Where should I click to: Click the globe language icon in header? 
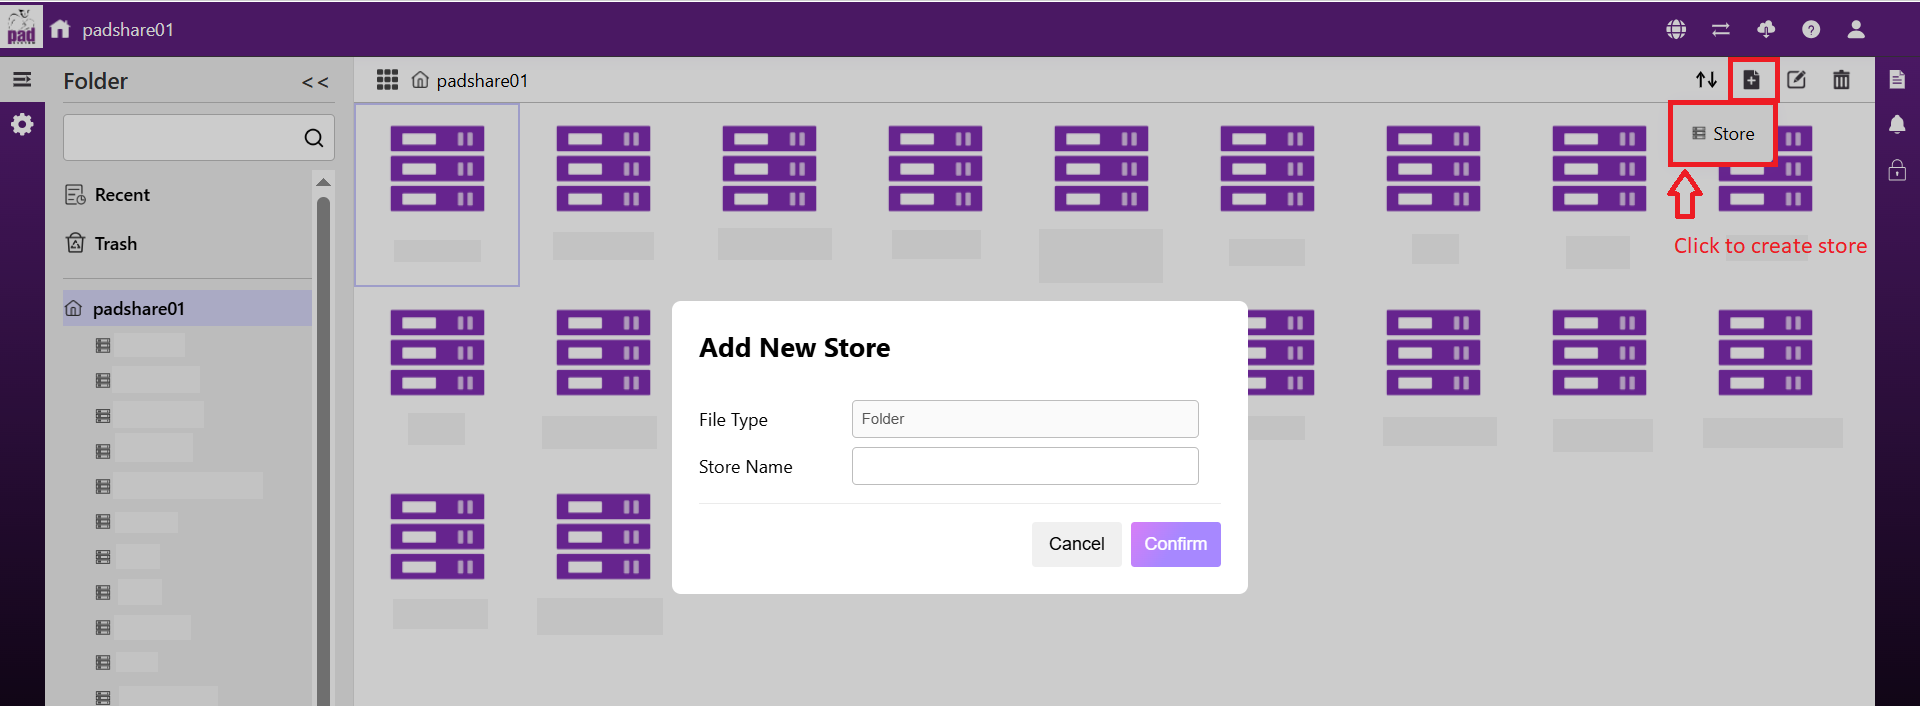coord(1676,30)
